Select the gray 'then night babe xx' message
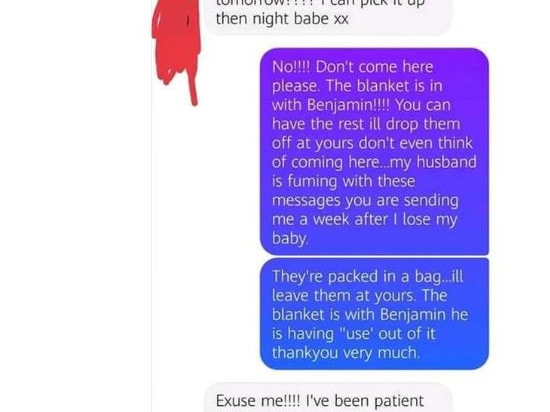550x412 pixels. point(328,17)
